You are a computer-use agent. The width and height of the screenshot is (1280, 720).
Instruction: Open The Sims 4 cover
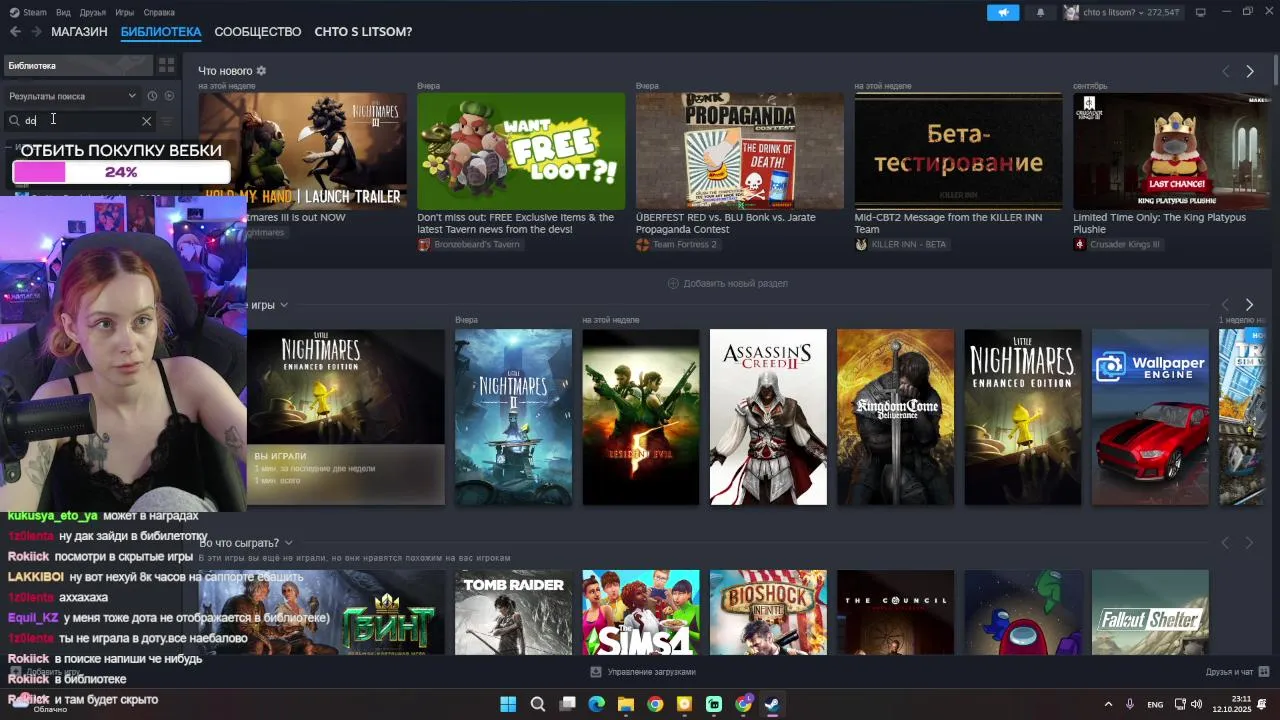(641, 612)
